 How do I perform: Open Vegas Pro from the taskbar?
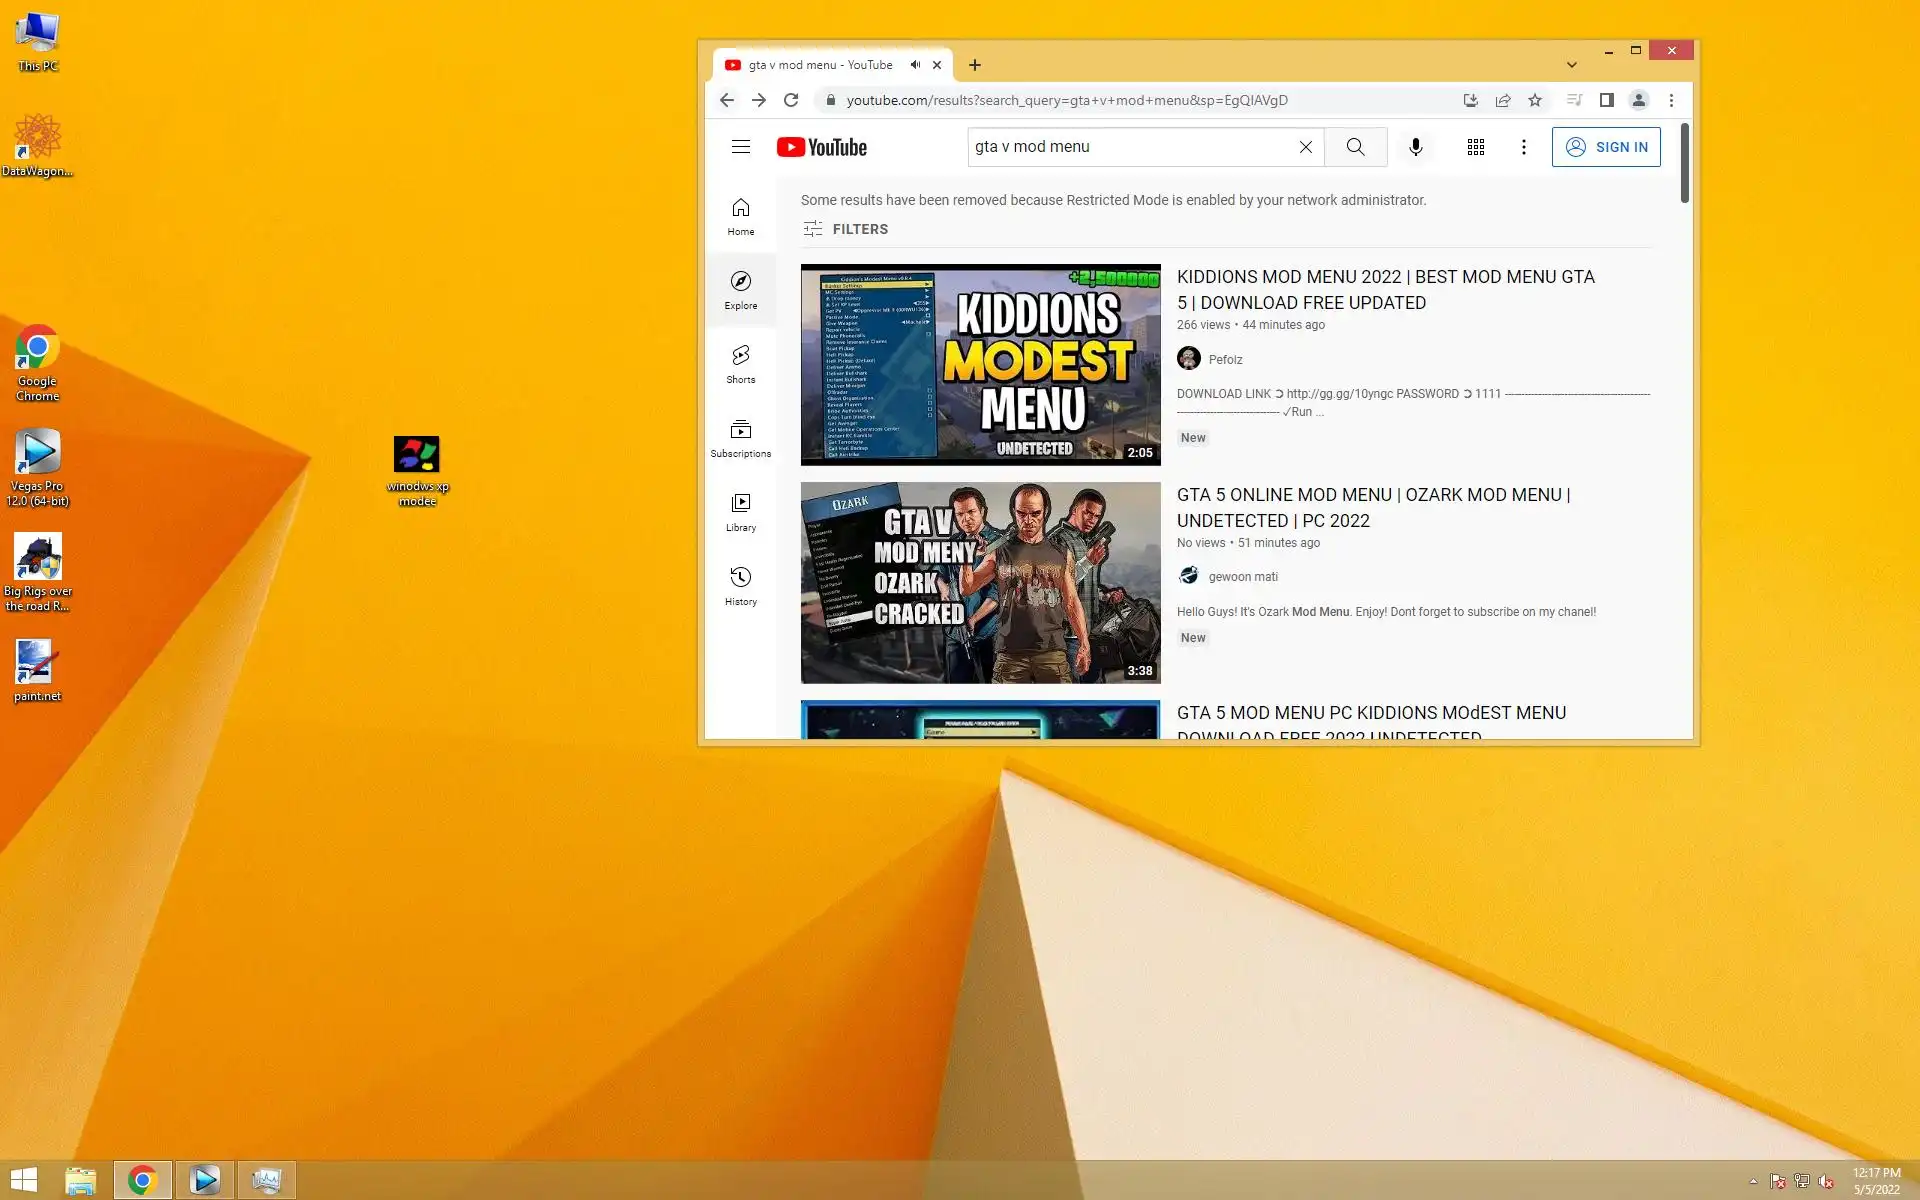204,1180
